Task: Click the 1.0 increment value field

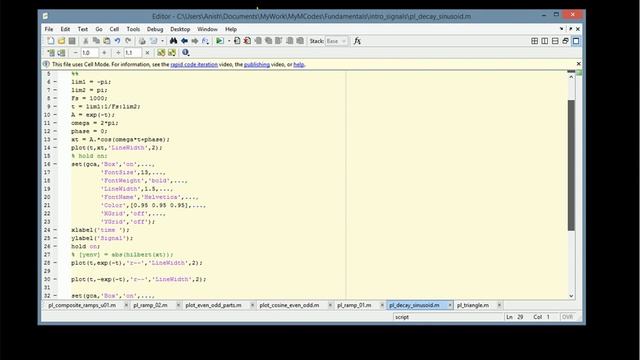Action: tap(89, 53)
